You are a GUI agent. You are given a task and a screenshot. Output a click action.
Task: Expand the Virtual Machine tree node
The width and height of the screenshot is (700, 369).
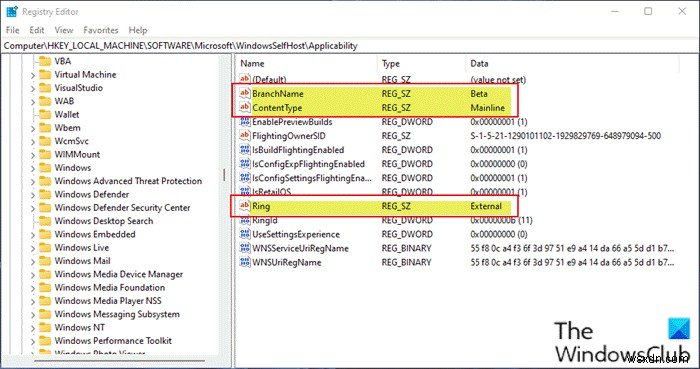point(33,75)
